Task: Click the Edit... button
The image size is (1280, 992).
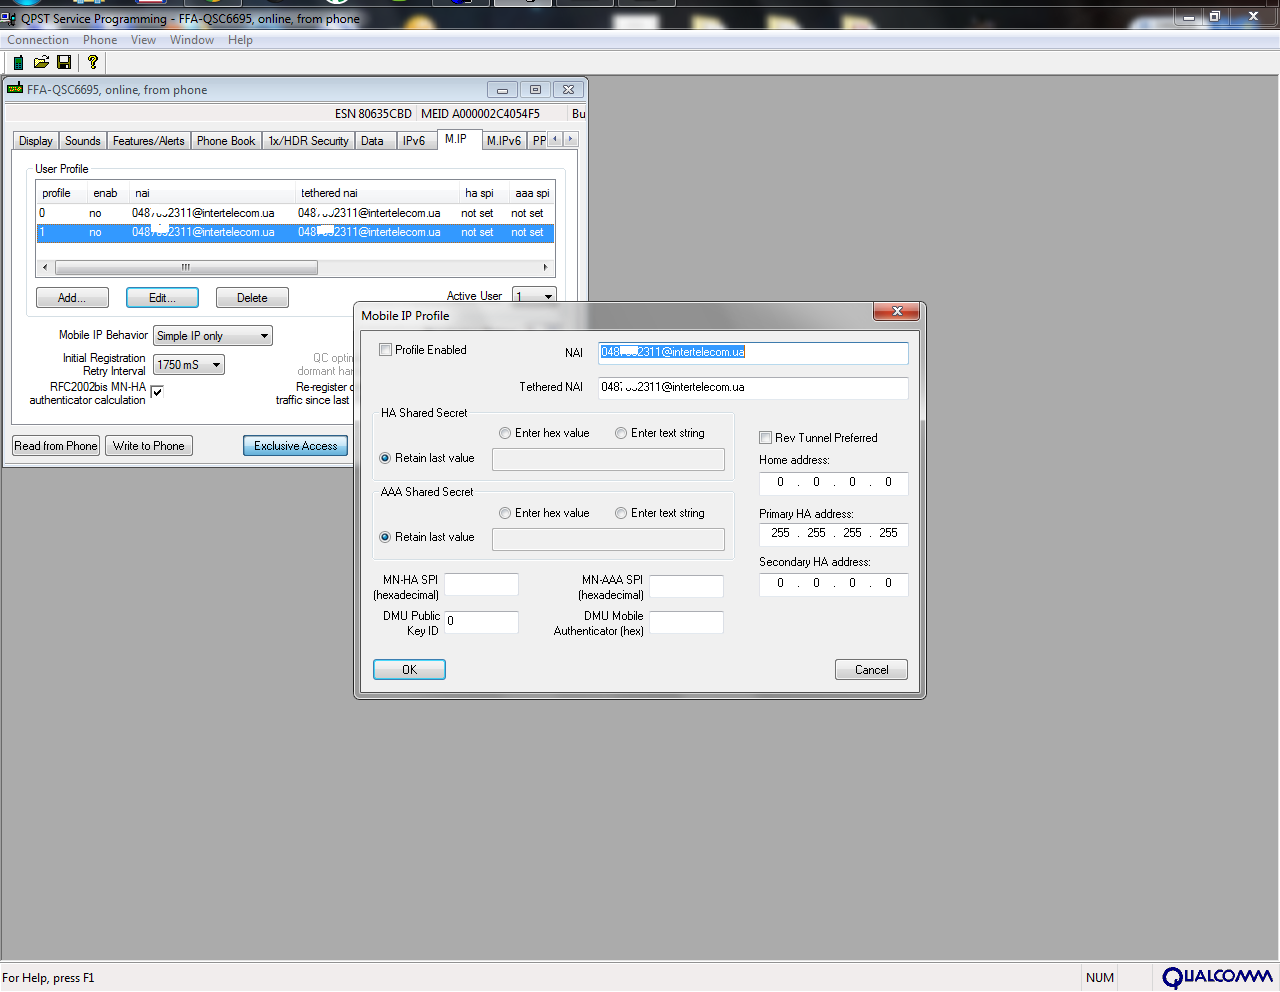Action: 162,298
